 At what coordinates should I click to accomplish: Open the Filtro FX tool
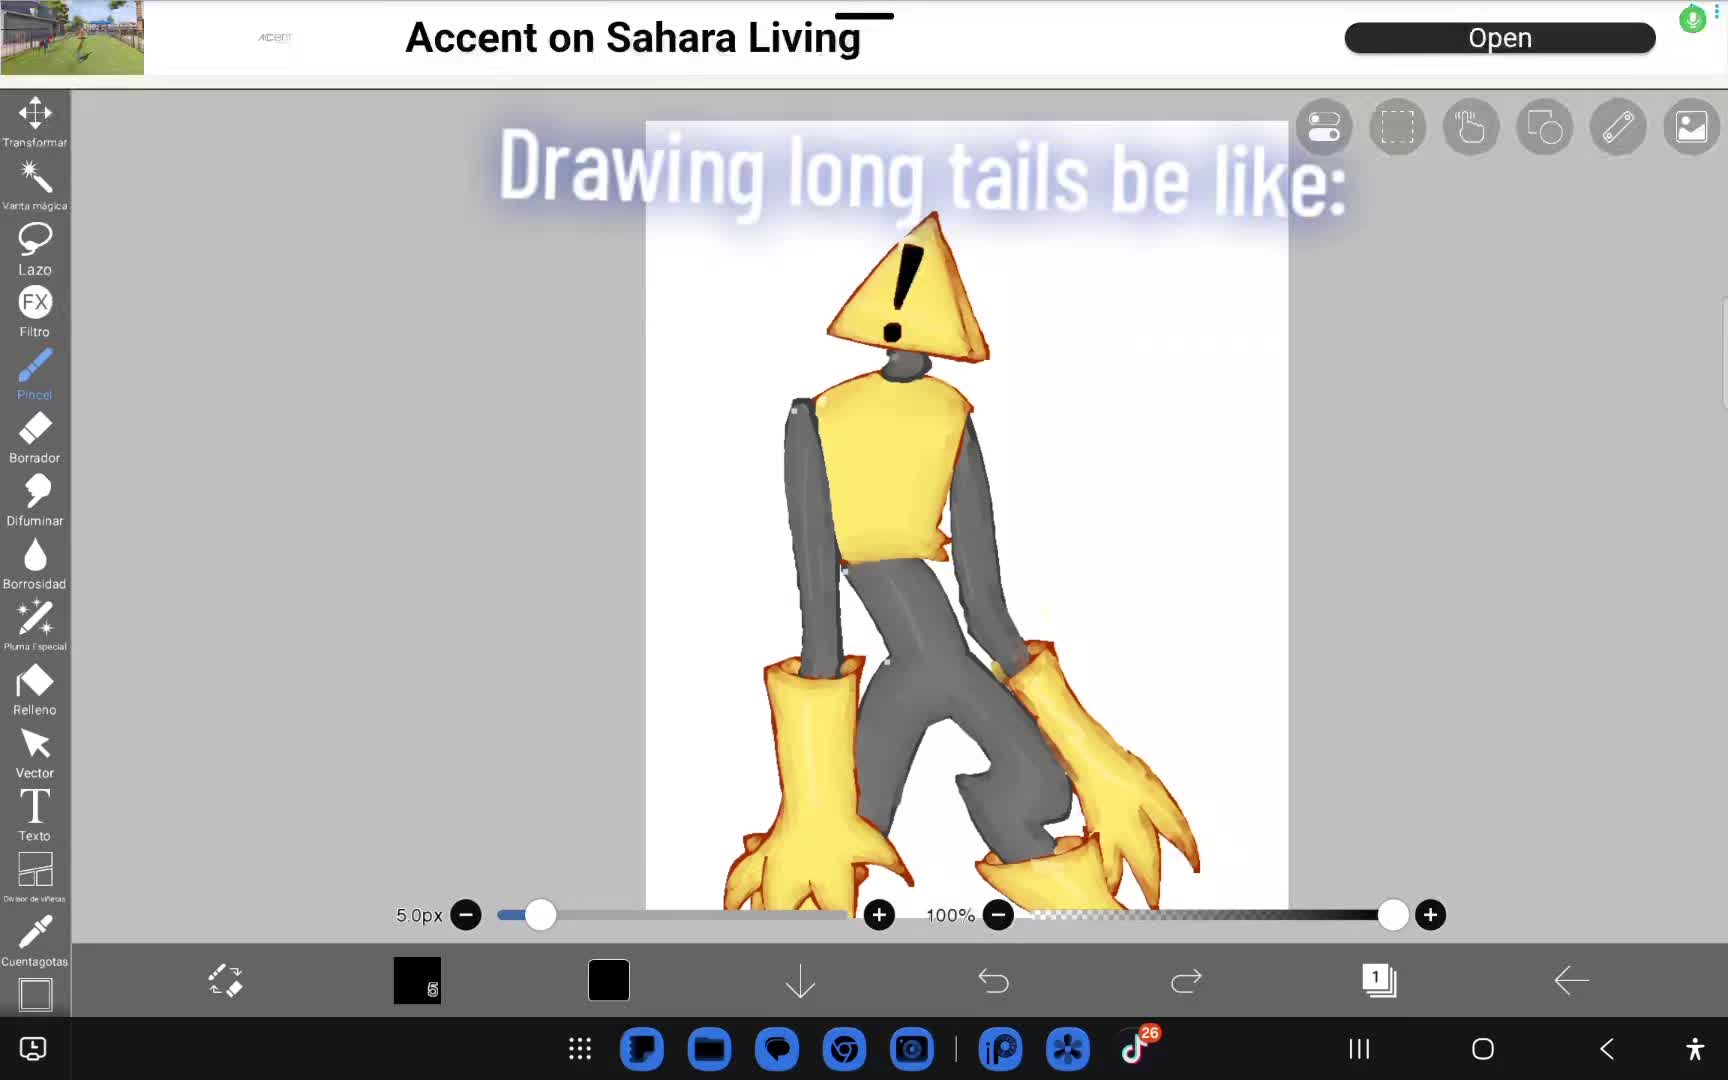[35, 311]
